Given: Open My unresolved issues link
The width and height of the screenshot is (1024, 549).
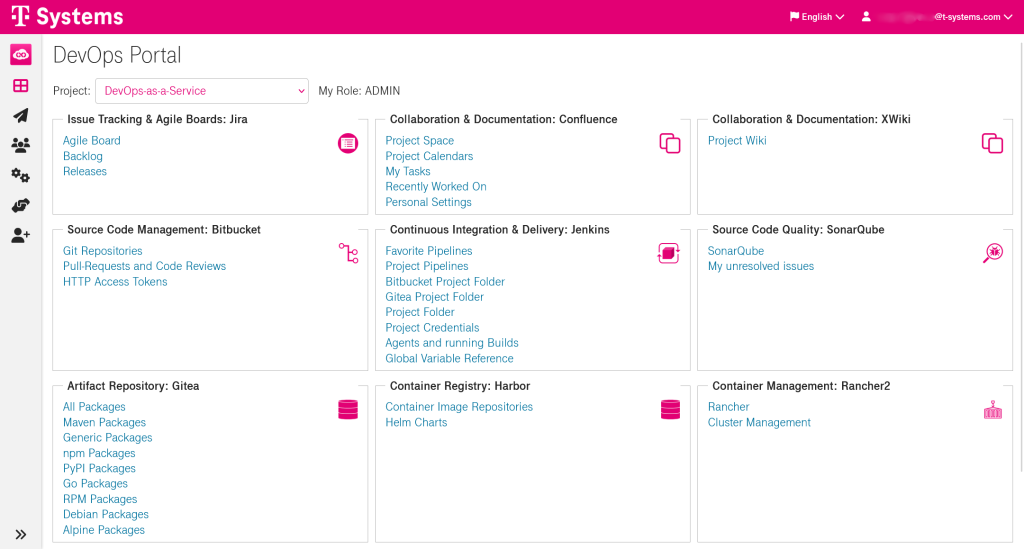Looking at the screenshot, I should [761, 266].
